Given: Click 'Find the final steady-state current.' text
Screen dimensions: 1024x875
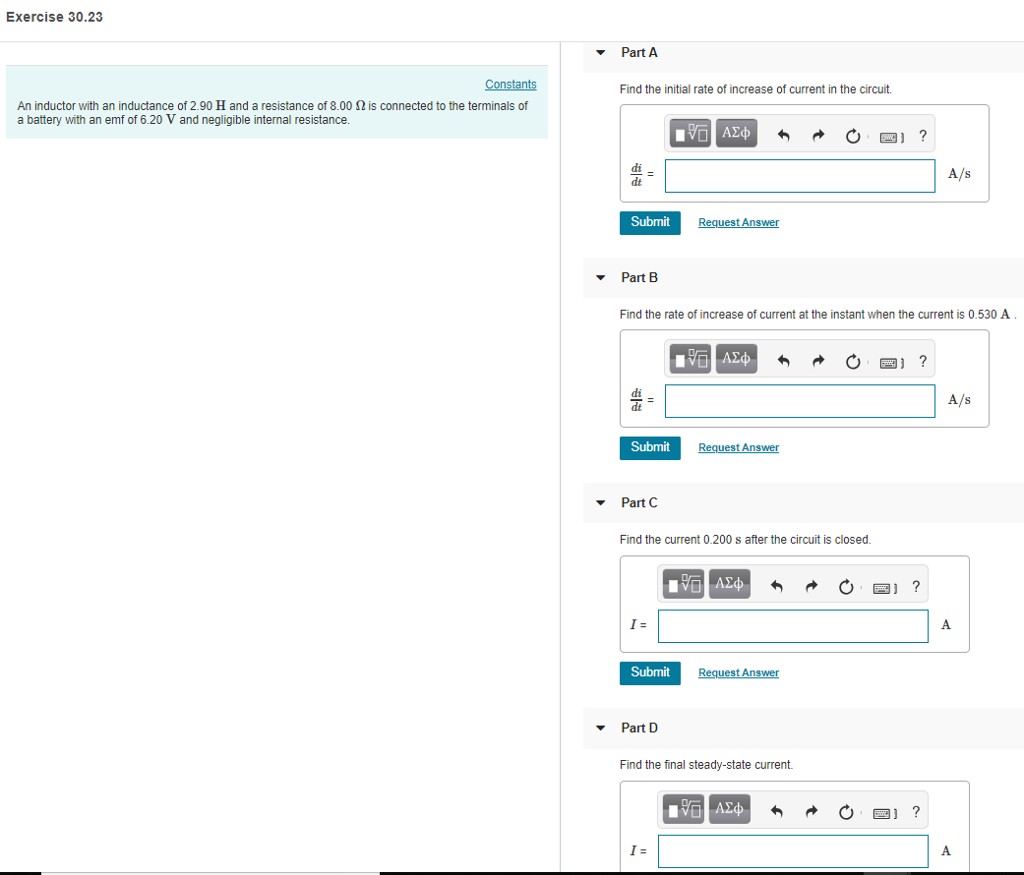Looking at the screenshot, I should point(706,765).
